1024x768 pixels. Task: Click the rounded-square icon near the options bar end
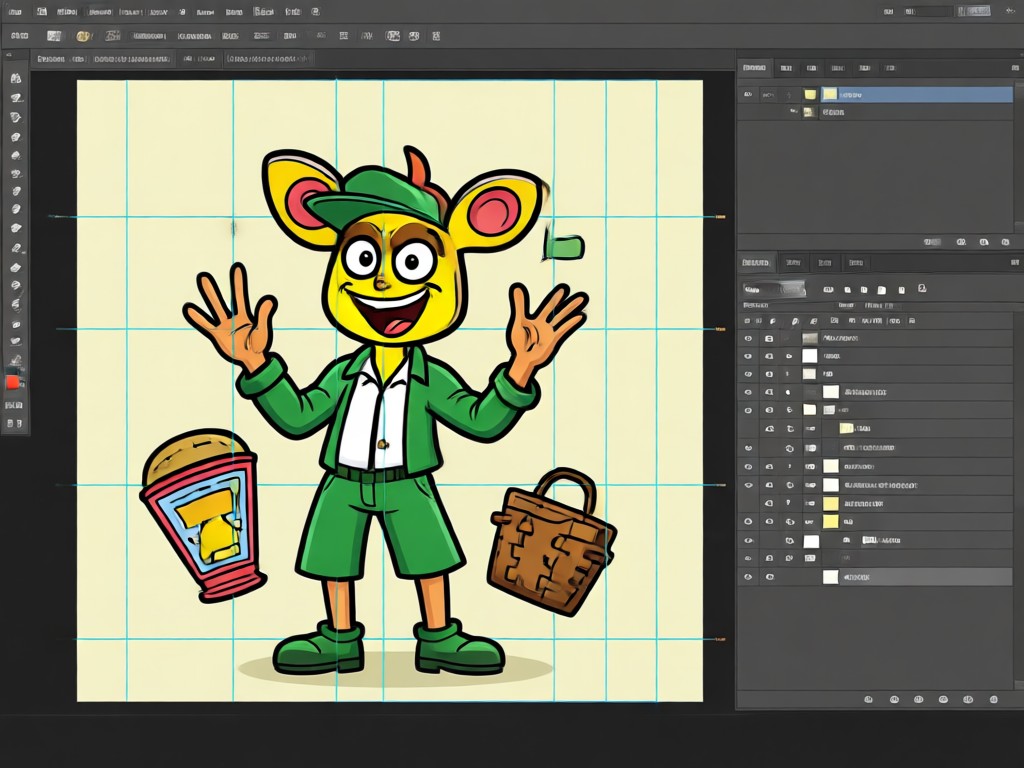tap(392, 36)
